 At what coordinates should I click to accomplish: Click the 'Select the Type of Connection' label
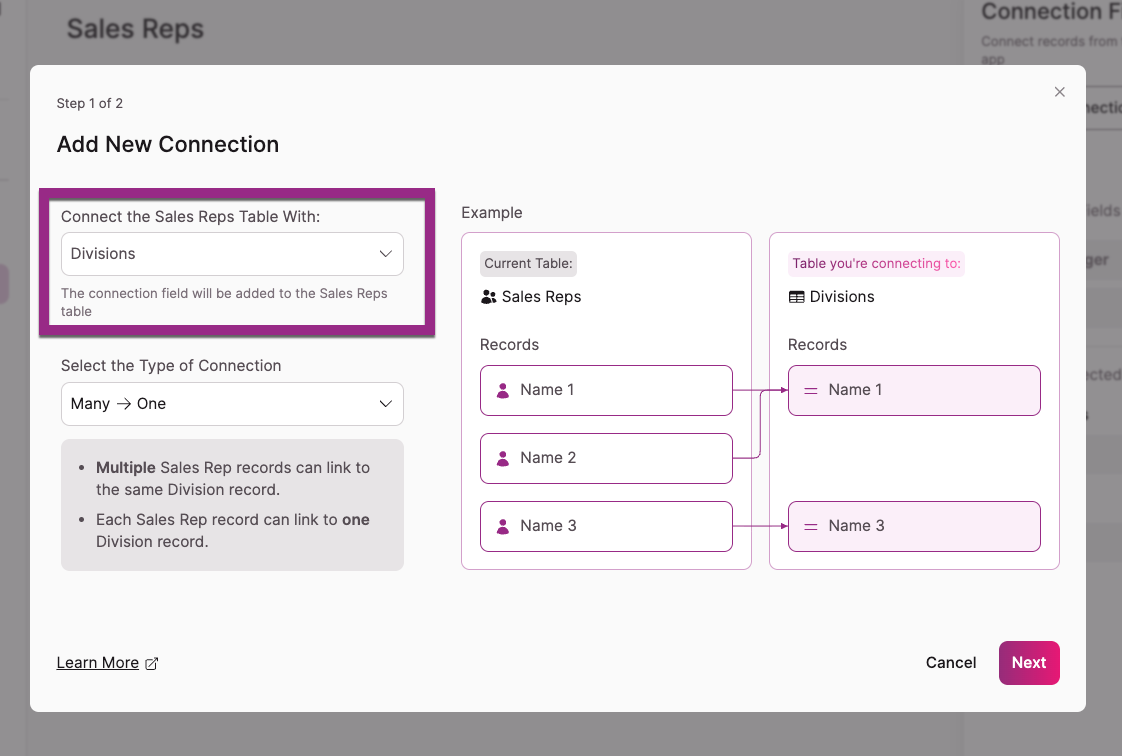coord(171,365)
